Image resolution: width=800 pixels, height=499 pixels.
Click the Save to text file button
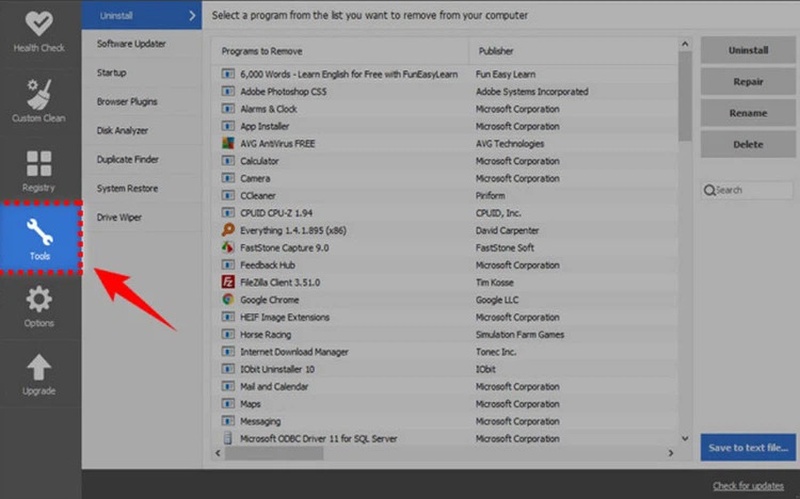click(x=748, y=447)
